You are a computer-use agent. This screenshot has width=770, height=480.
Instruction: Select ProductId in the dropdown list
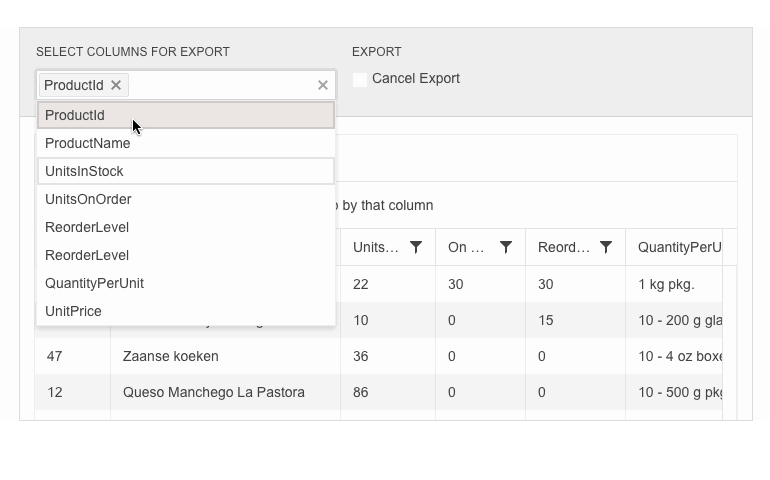tap(186, 115)
